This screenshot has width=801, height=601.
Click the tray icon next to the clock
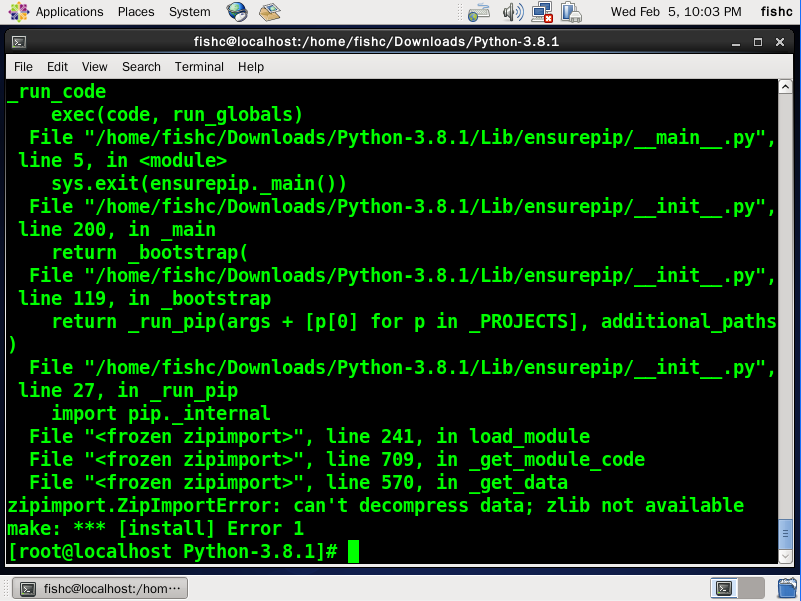572,12
